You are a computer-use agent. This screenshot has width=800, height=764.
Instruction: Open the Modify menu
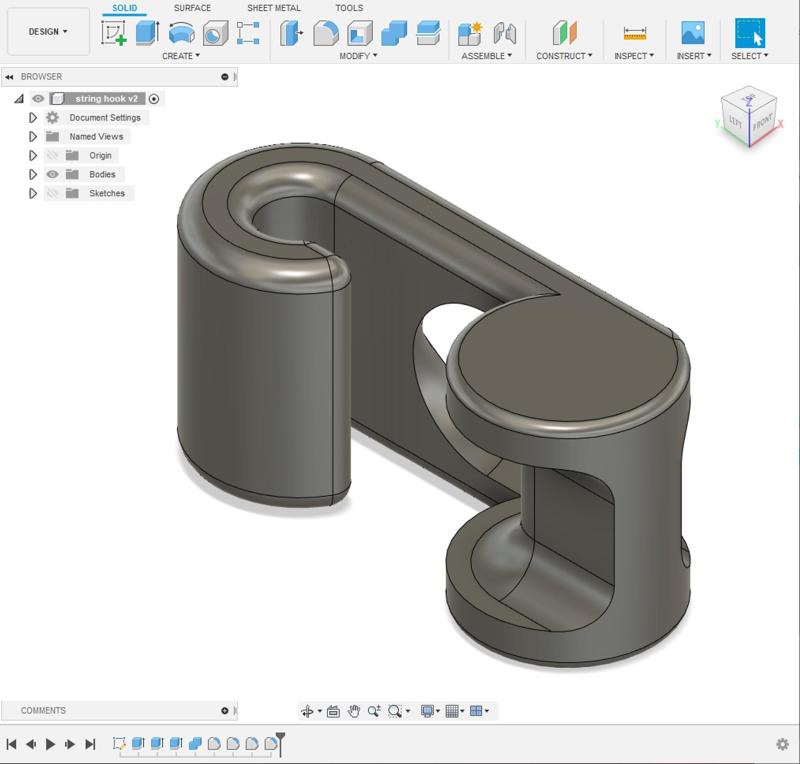358,56
